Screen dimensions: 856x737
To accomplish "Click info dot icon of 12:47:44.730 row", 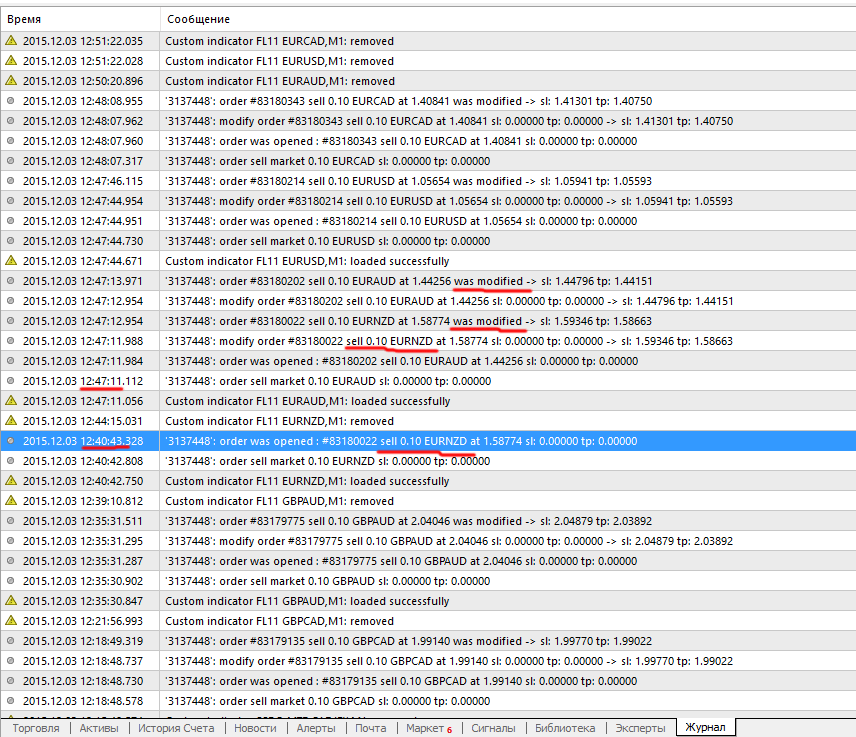I will pos(10,241).
